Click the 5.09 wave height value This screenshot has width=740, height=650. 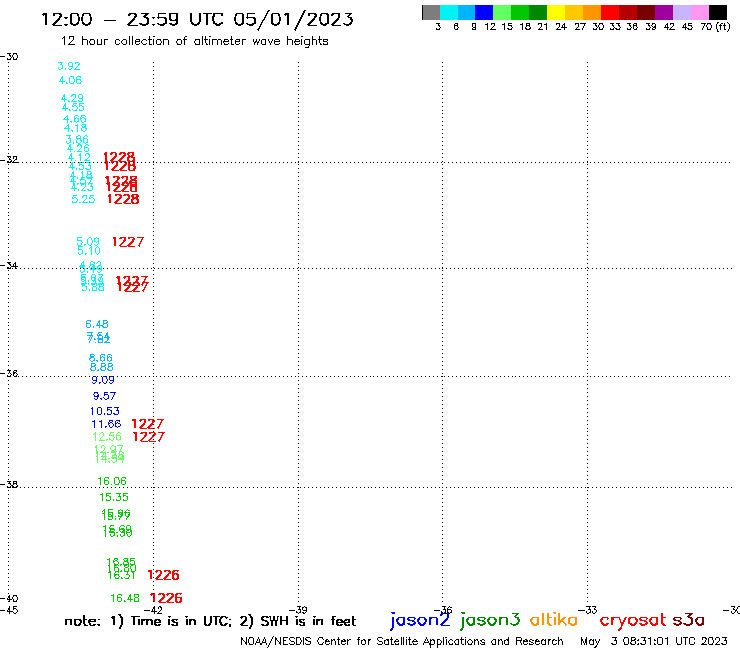pos(88,242)
